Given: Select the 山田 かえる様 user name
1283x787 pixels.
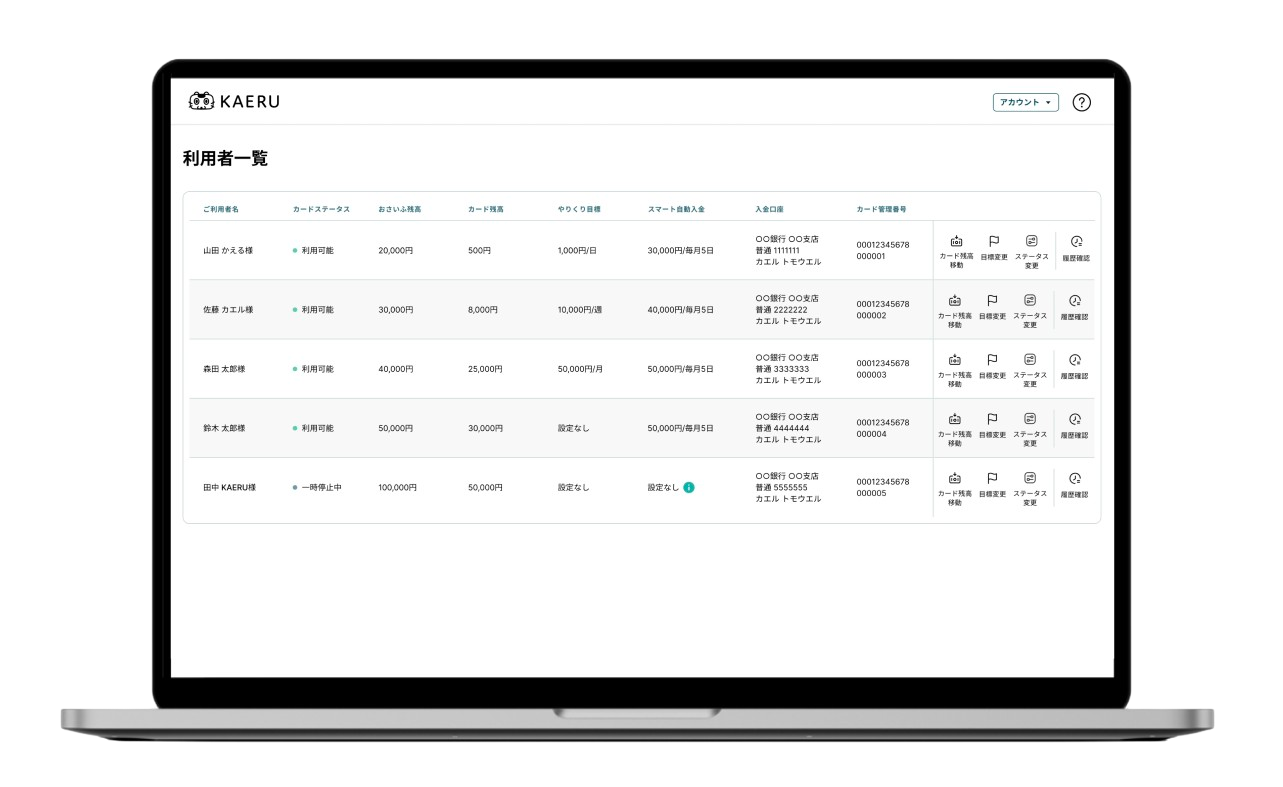Looking at the screenshot, I should tap(228, 251).
